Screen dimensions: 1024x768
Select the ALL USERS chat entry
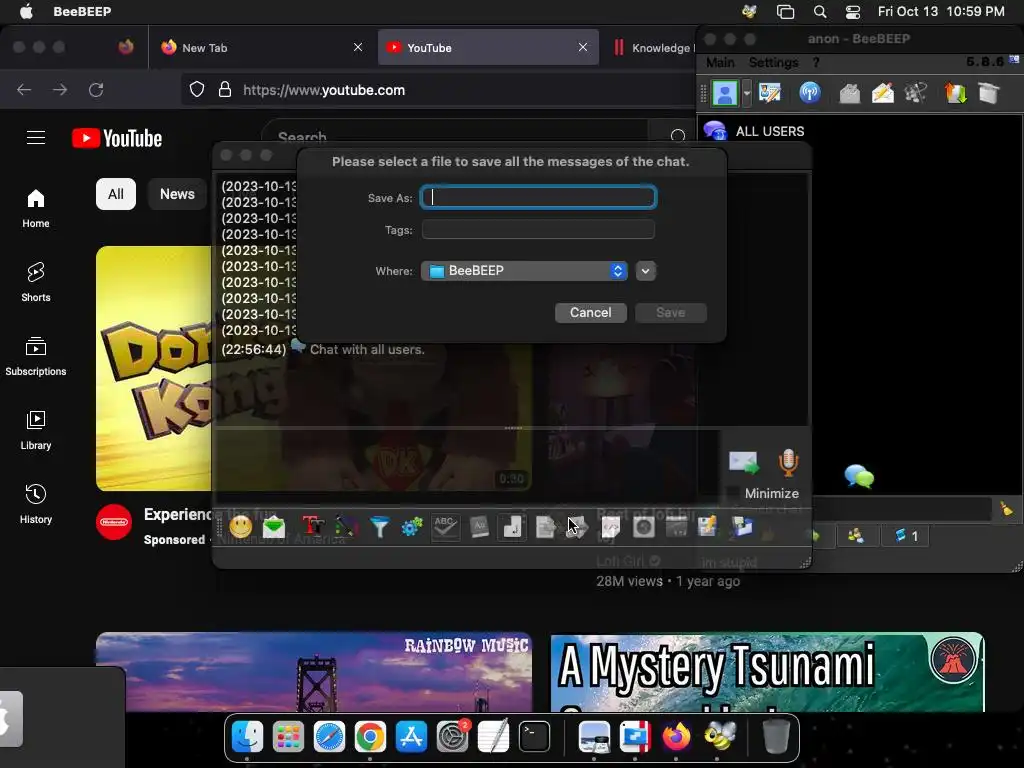click(x=770, y=131)
